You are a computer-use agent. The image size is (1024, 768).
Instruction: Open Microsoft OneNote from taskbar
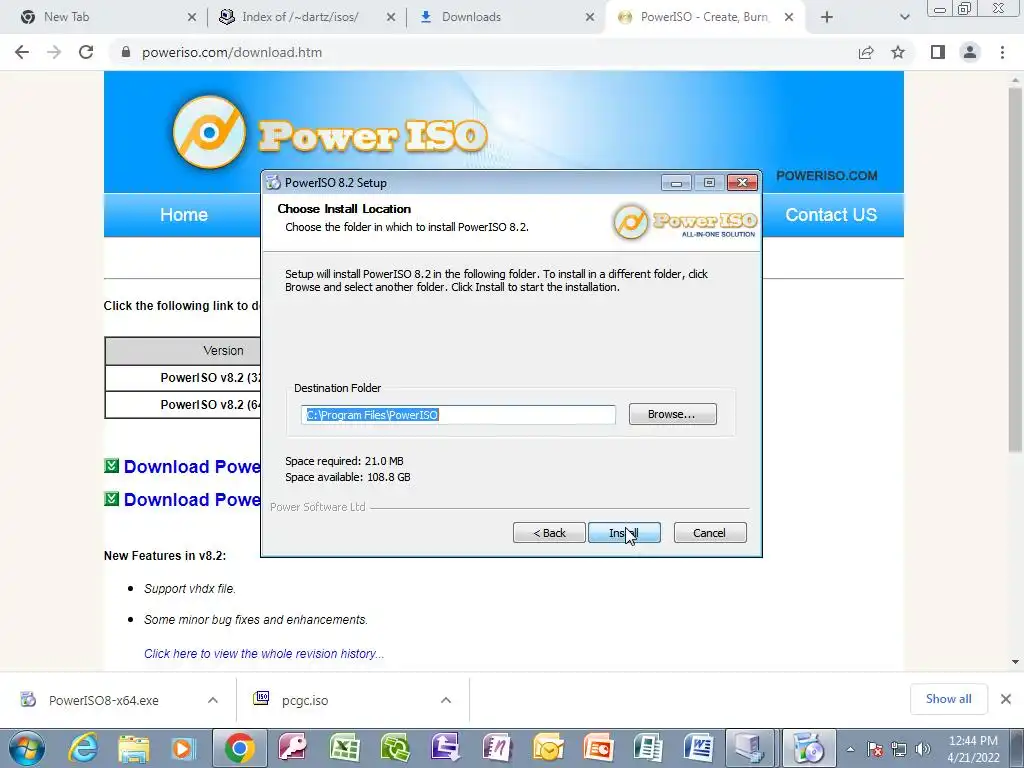pyautogui.click(x=496, y=748)
